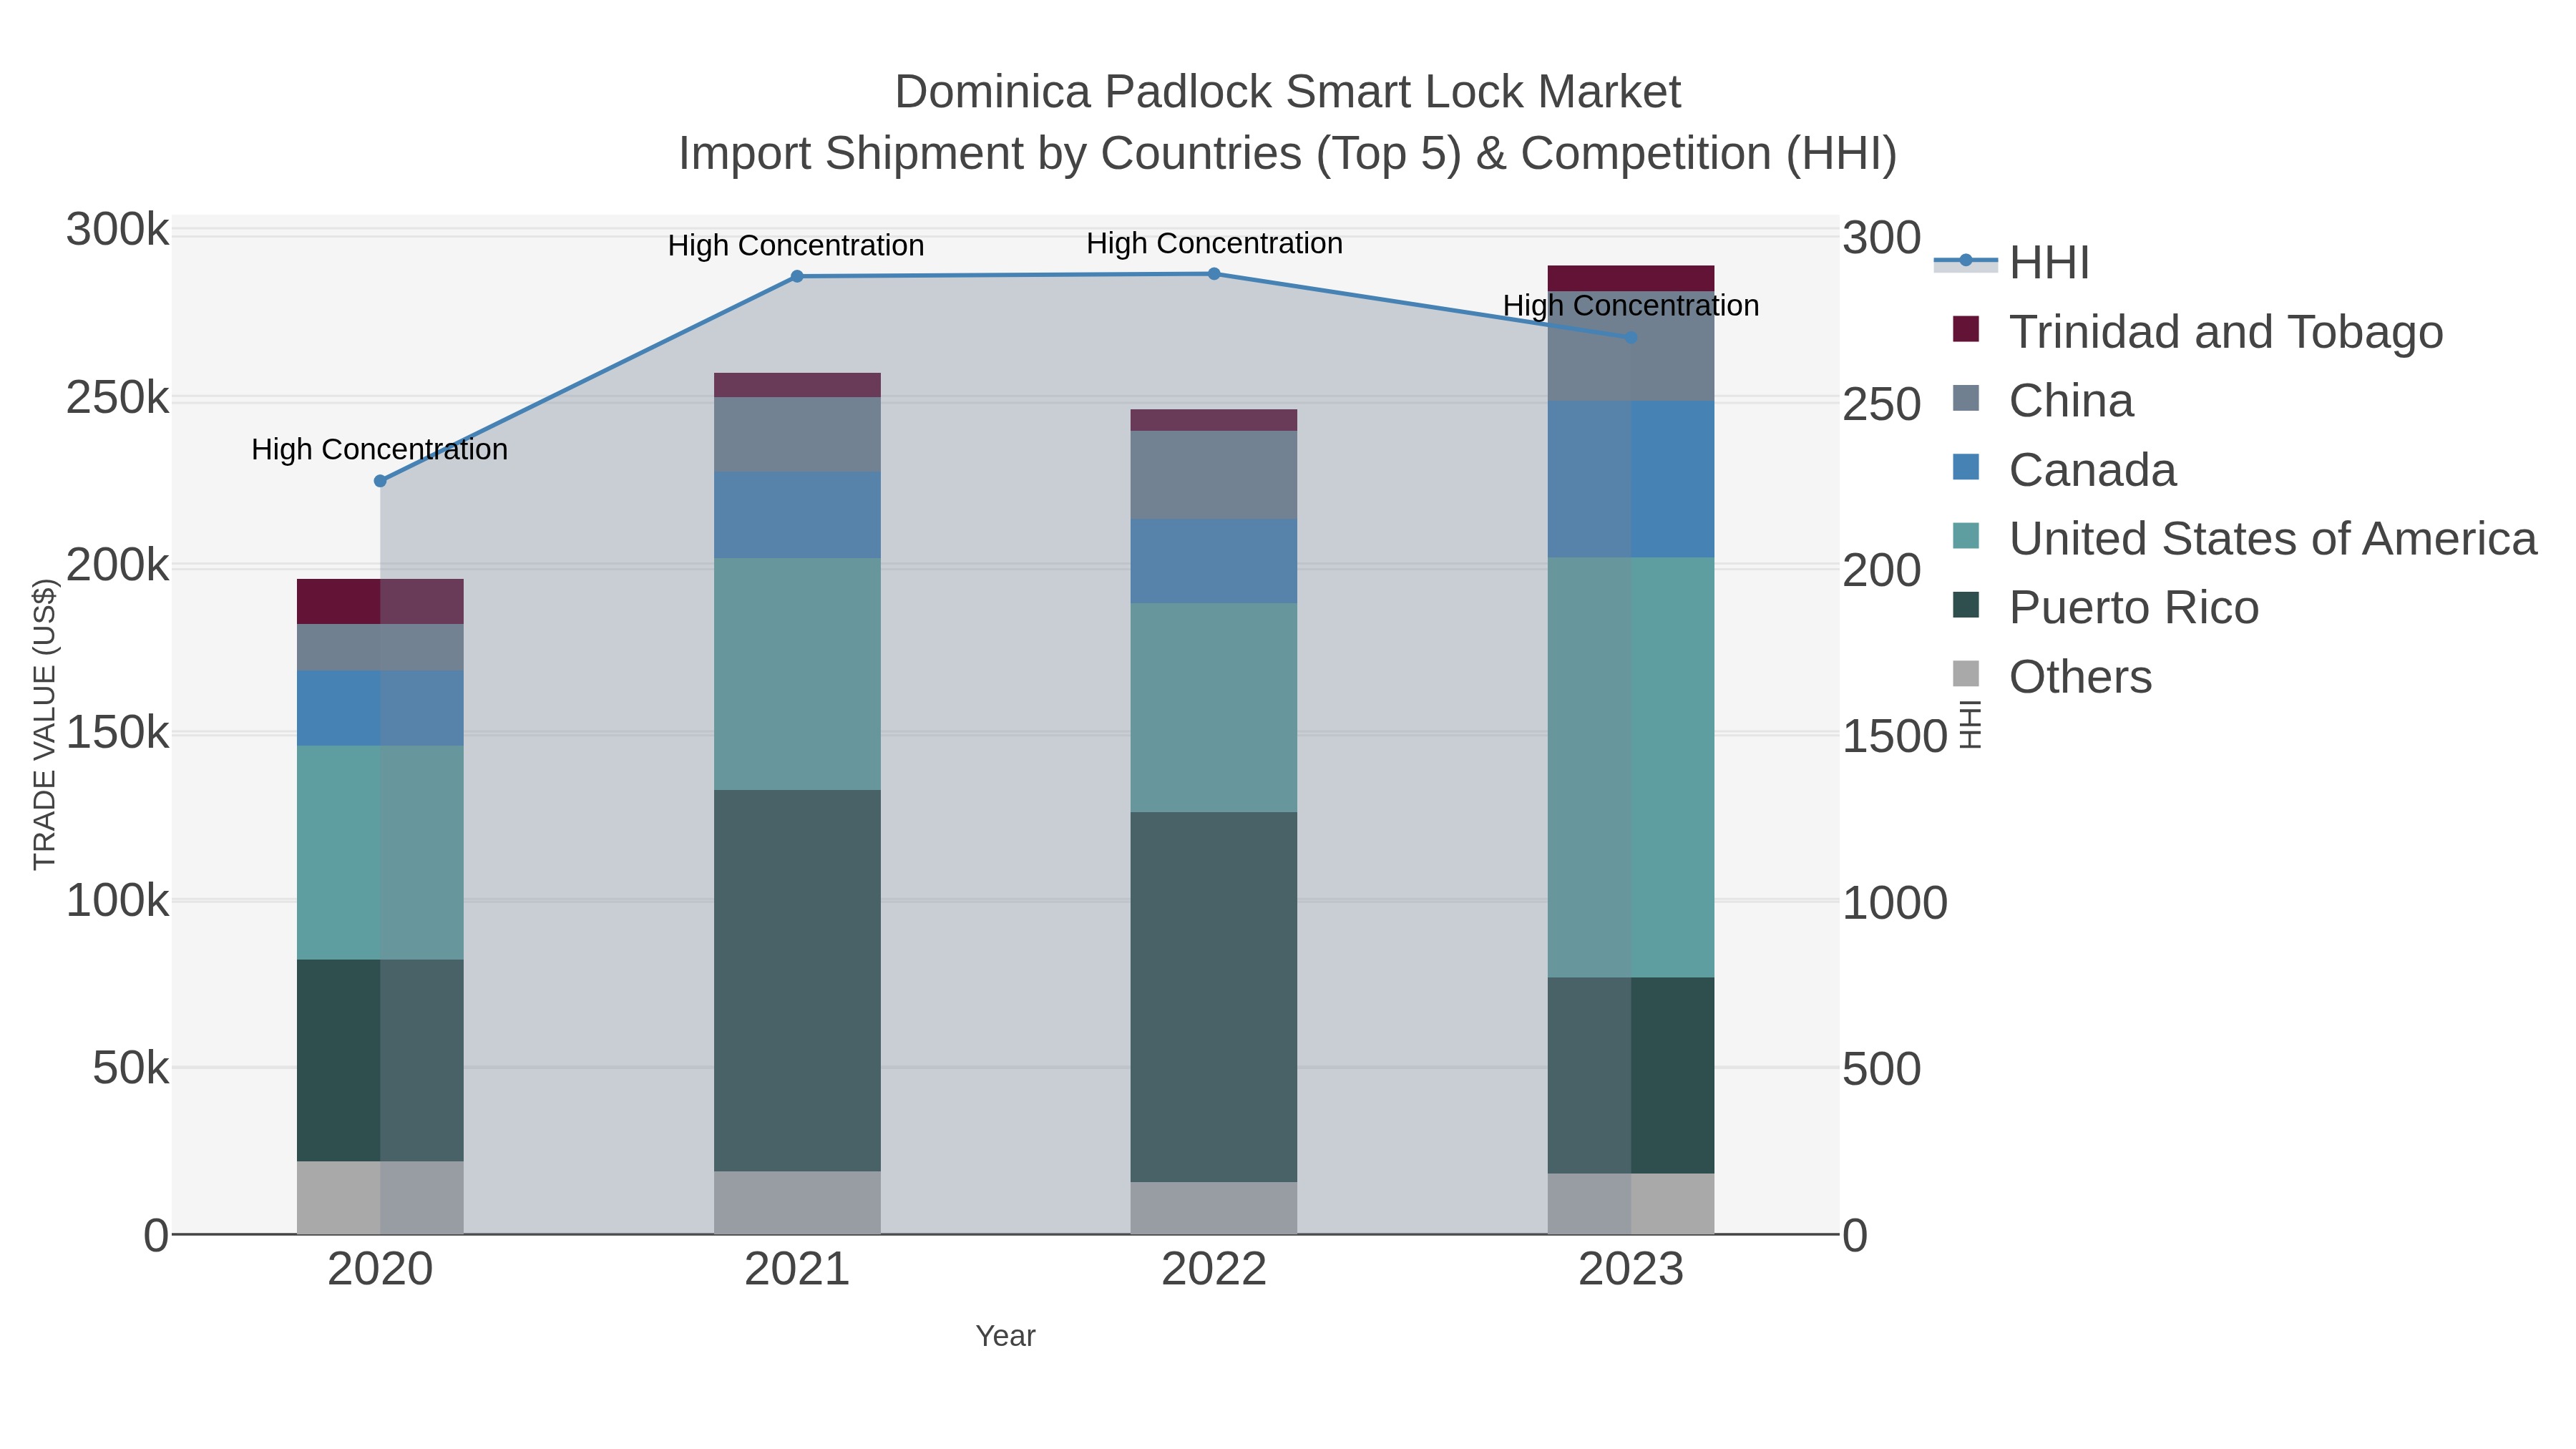
Task: Click the dark green Puerto Rico legend swatch
Action: click(1966, 605)
